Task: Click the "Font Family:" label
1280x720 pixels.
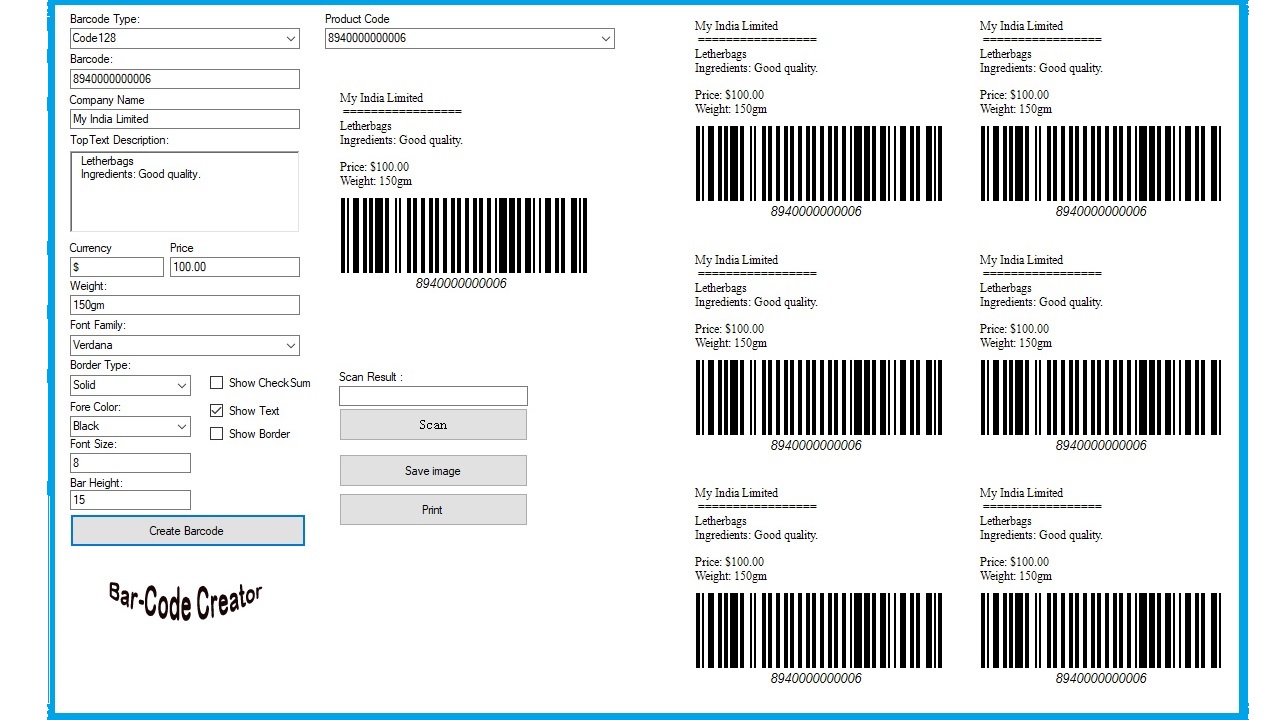Action: [x=98, y=325]
